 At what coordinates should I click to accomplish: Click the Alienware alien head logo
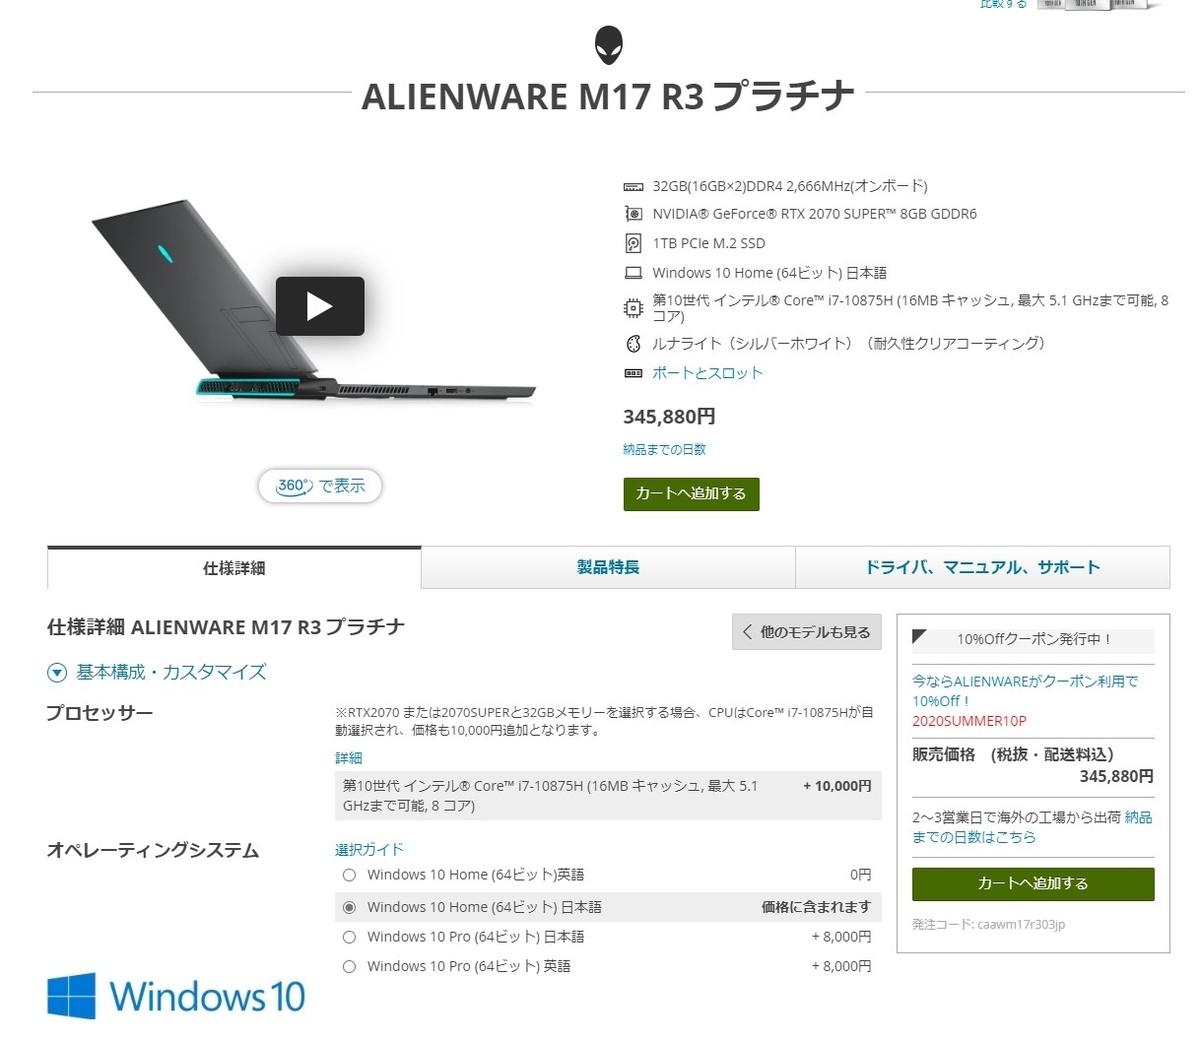point(608,46)
